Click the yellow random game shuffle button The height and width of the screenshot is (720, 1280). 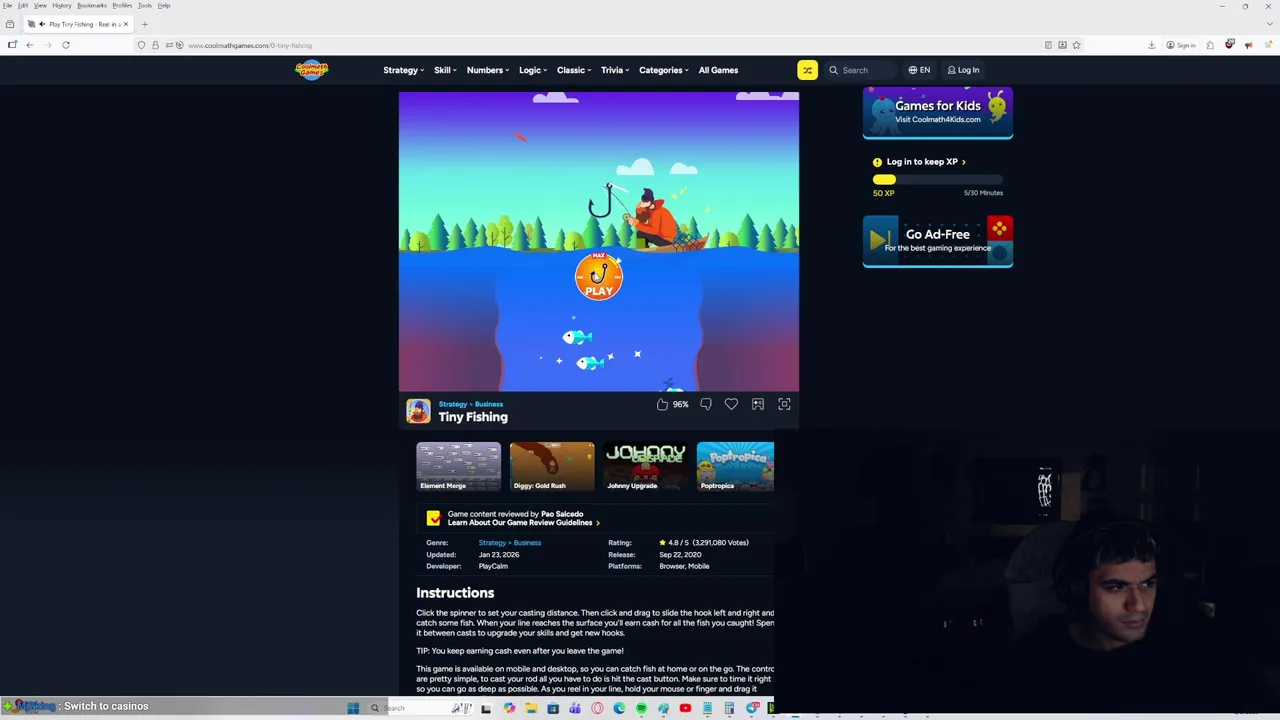(x=807, y=70)
